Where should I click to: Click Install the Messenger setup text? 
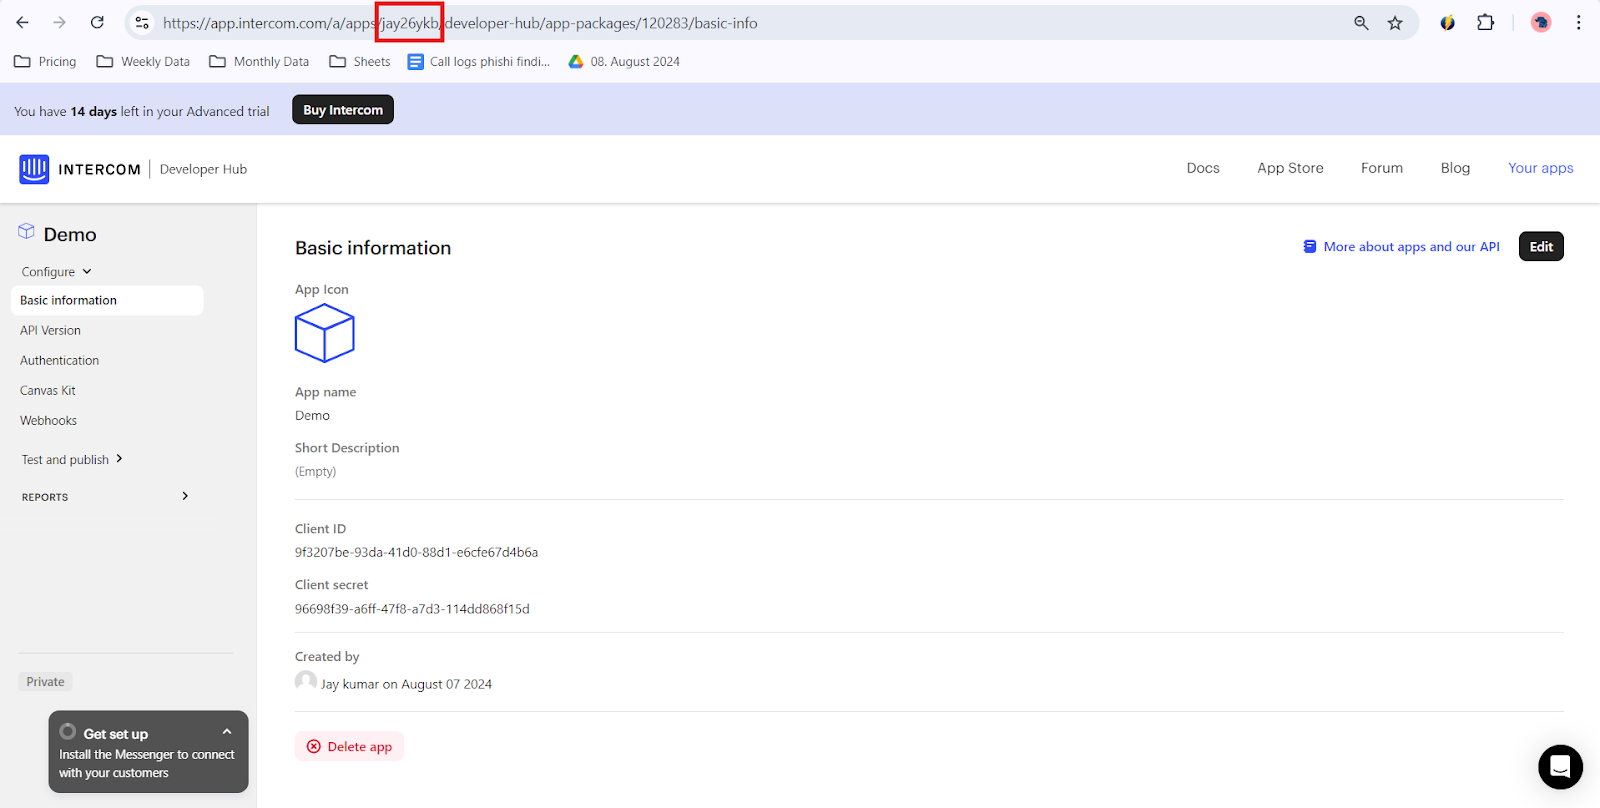(x=146, y=764)
